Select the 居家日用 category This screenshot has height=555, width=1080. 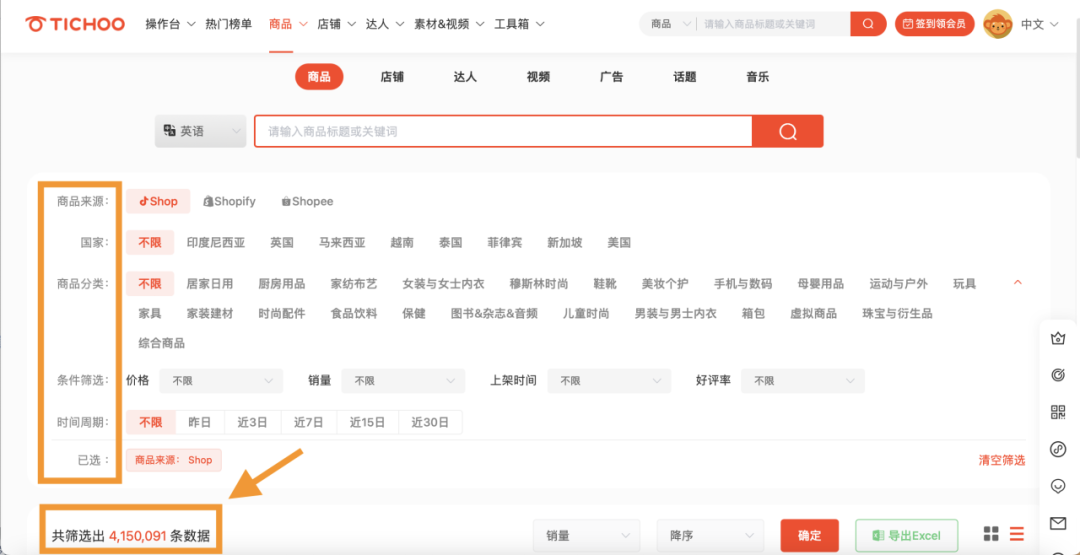click(209, 283)
